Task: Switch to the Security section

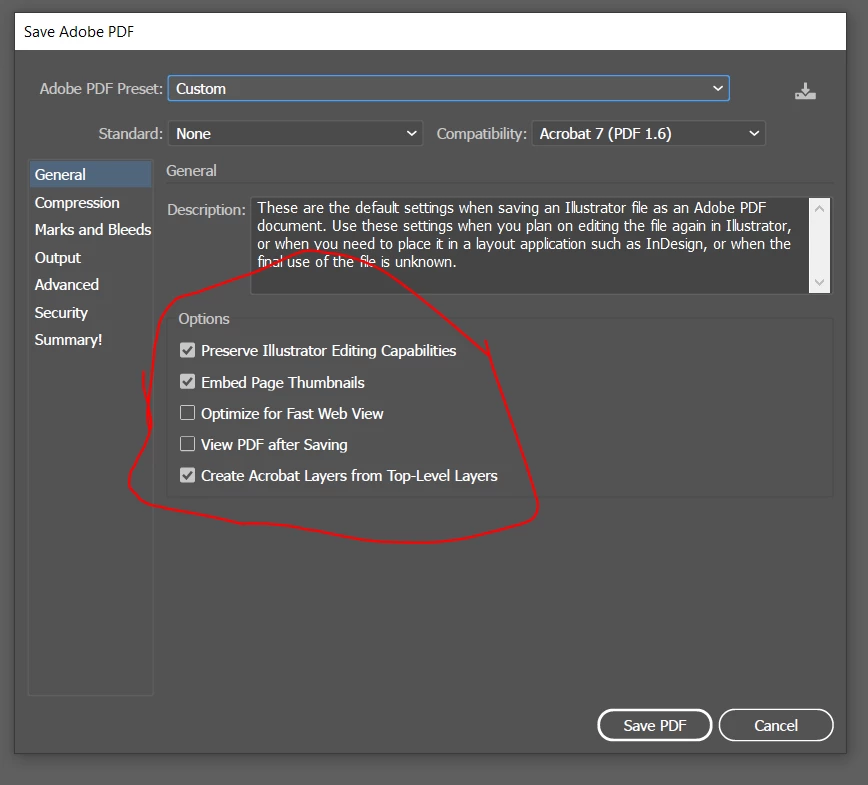Action: pyautogui.click(x=61, y=312)
